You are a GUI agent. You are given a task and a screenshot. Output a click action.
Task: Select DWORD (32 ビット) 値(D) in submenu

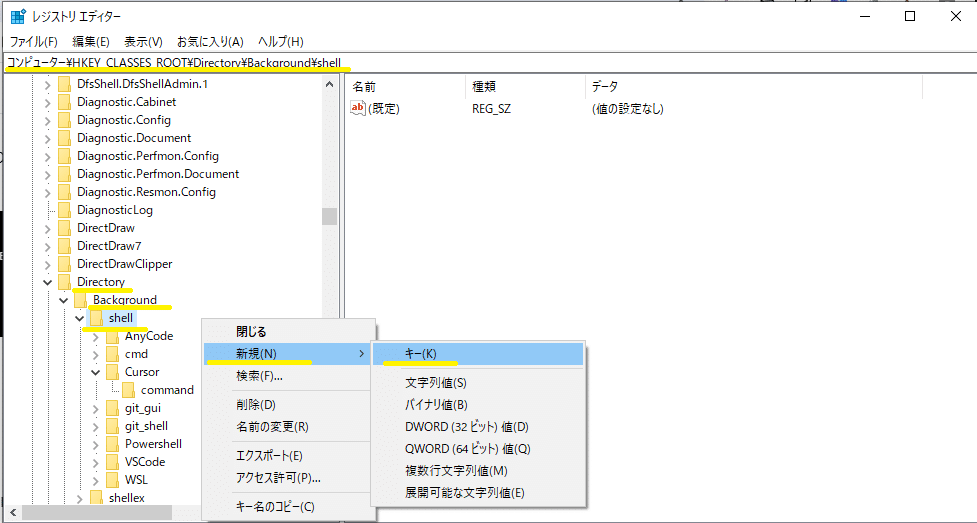tap(478, 427)
